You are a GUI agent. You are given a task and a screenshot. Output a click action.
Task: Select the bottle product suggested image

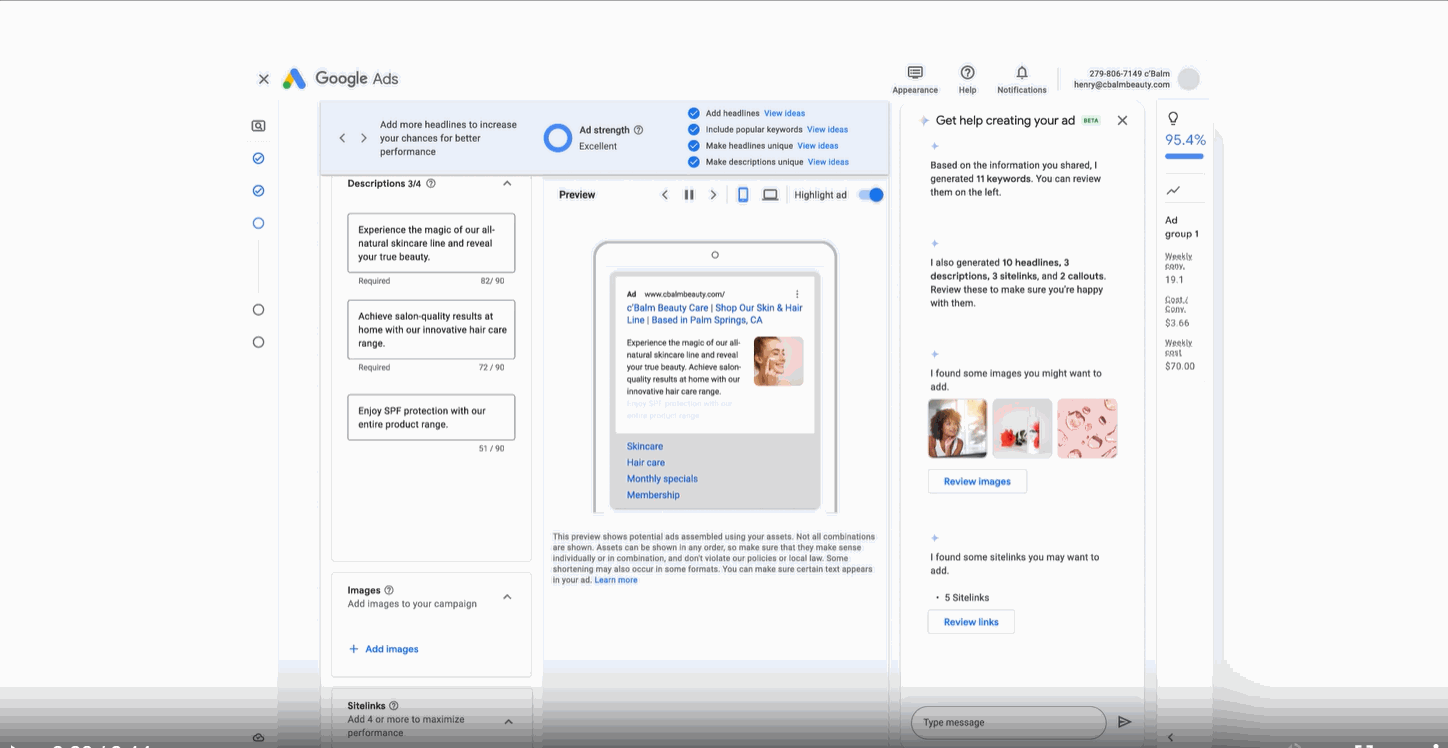click(1022, 428)
